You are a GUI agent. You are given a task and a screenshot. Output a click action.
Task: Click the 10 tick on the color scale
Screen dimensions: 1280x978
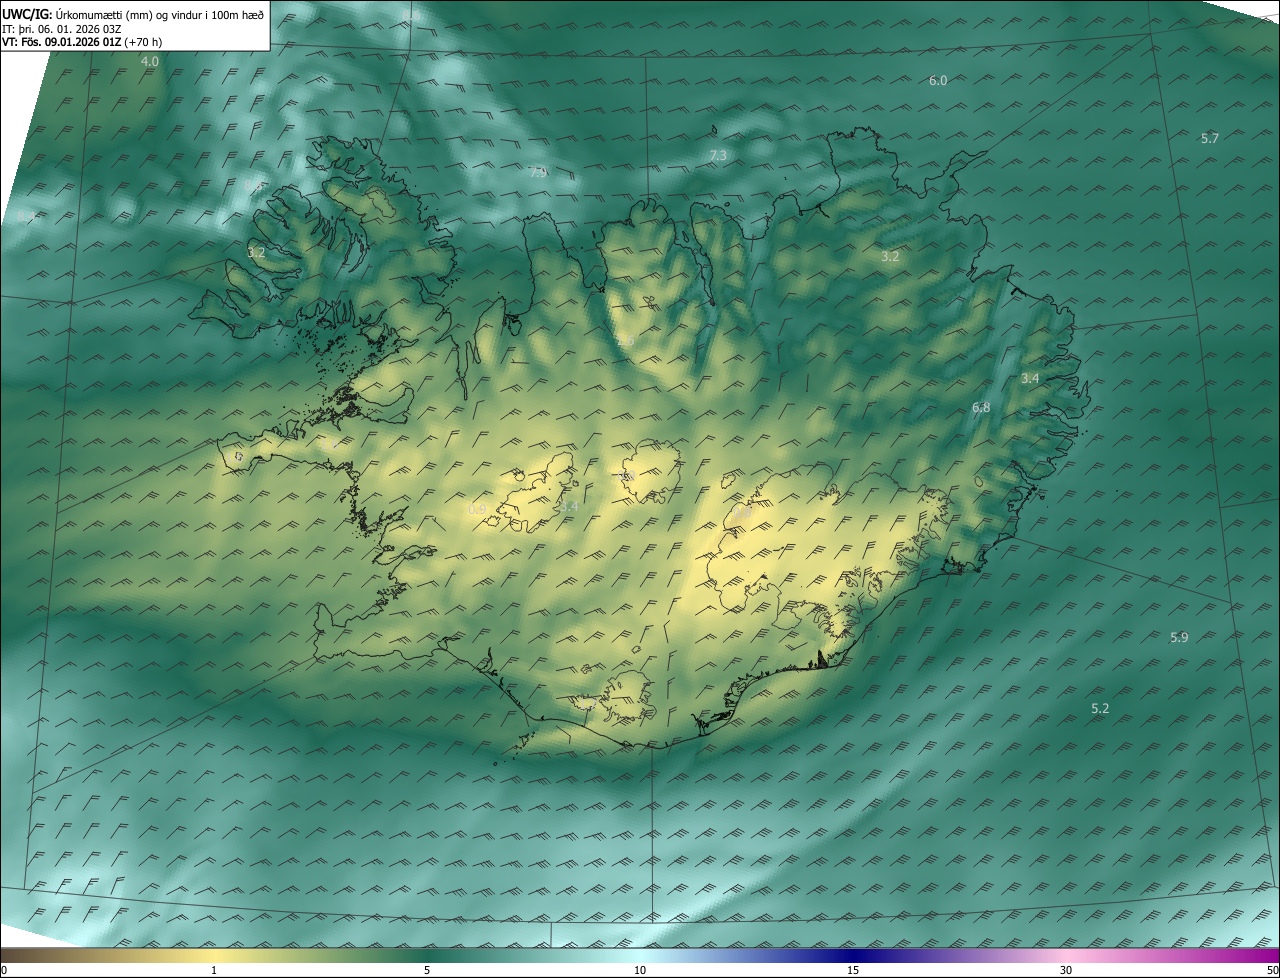click(640, 970)
